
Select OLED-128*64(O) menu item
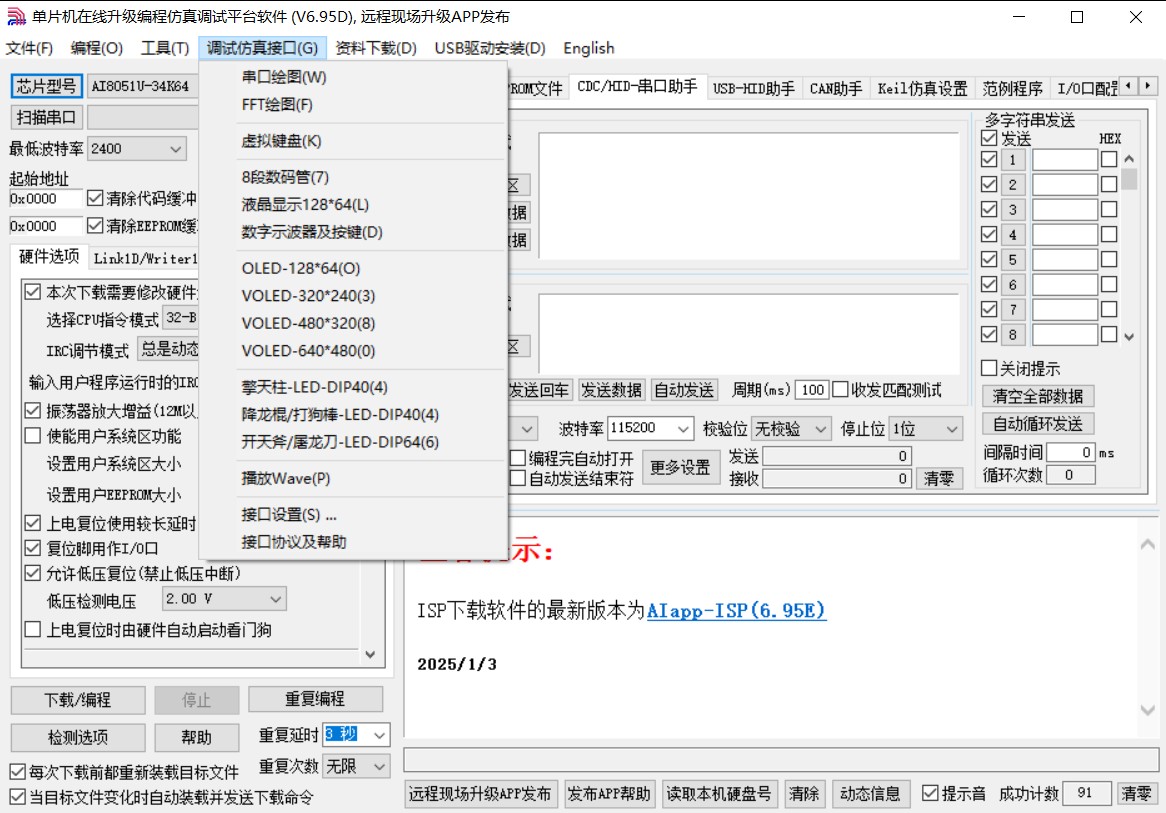300,268
